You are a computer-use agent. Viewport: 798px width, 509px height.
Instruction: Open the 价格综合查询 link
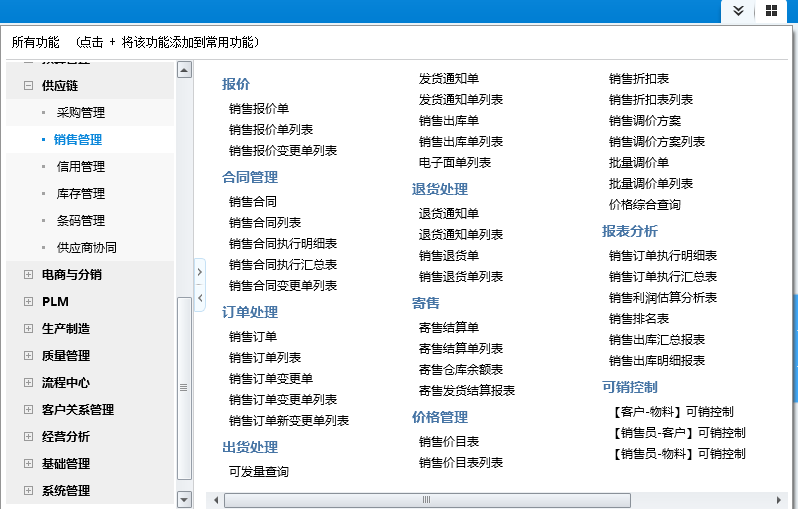pos(645,205)
